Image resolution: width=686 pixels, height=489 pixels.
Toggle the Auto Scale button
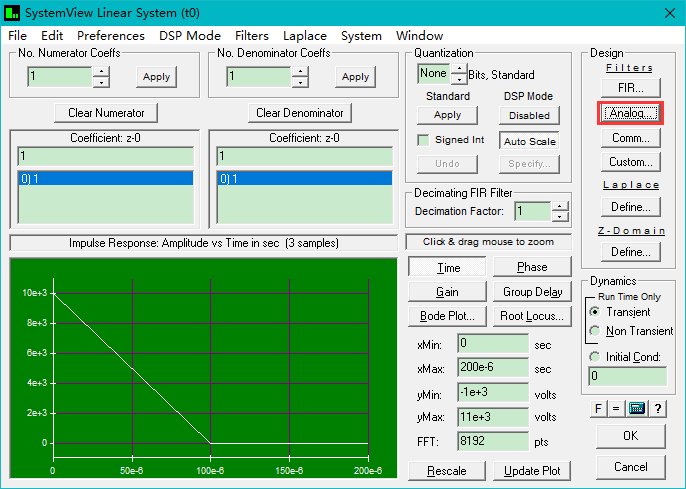(529, 141)
